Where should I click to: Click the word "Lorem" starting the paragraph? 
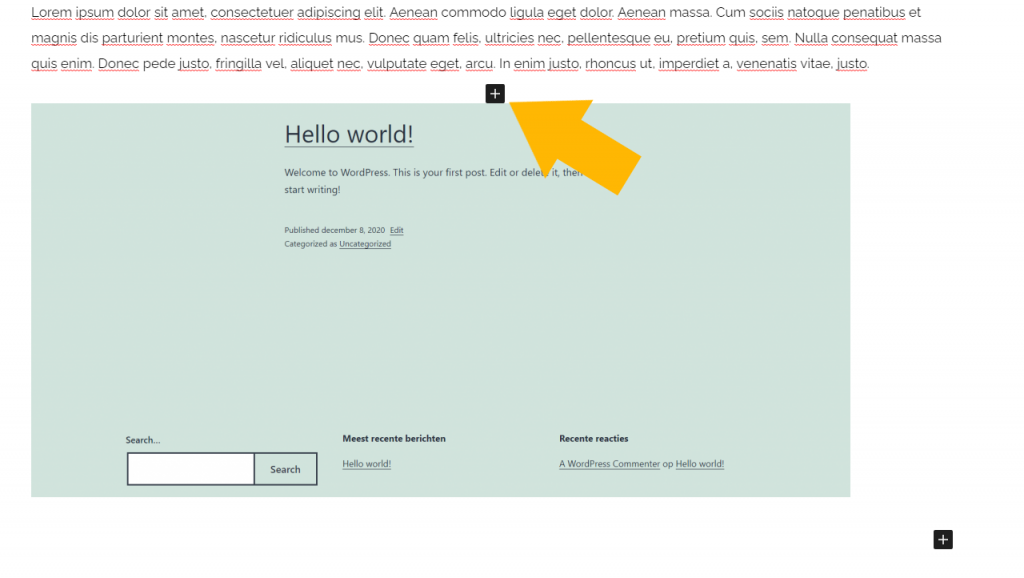(x=51, y=13)
